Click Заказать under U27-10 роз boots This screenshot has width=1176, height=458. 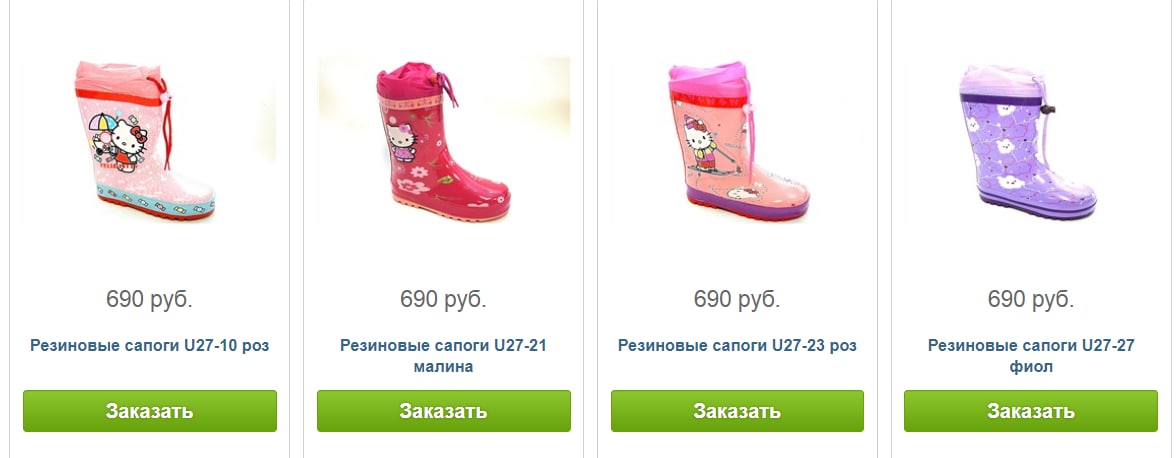[x=149, y=411]
